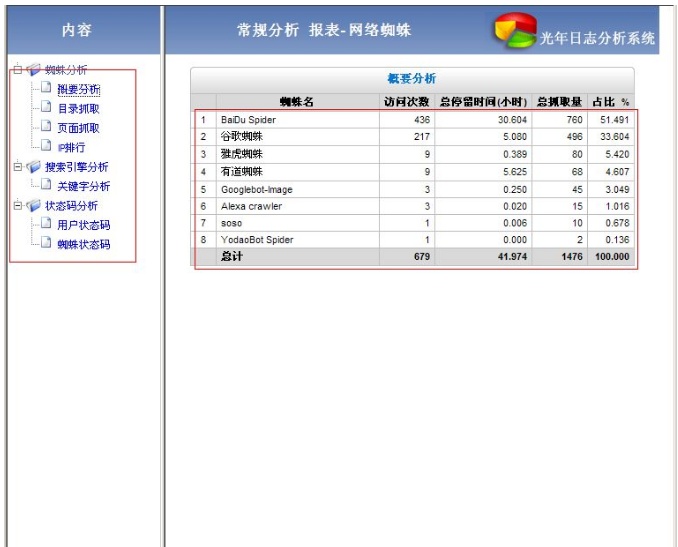This screenshot has width=678, height=547.
Task: Click the page icon beside 用户状态码
Action: pos(45,225)
